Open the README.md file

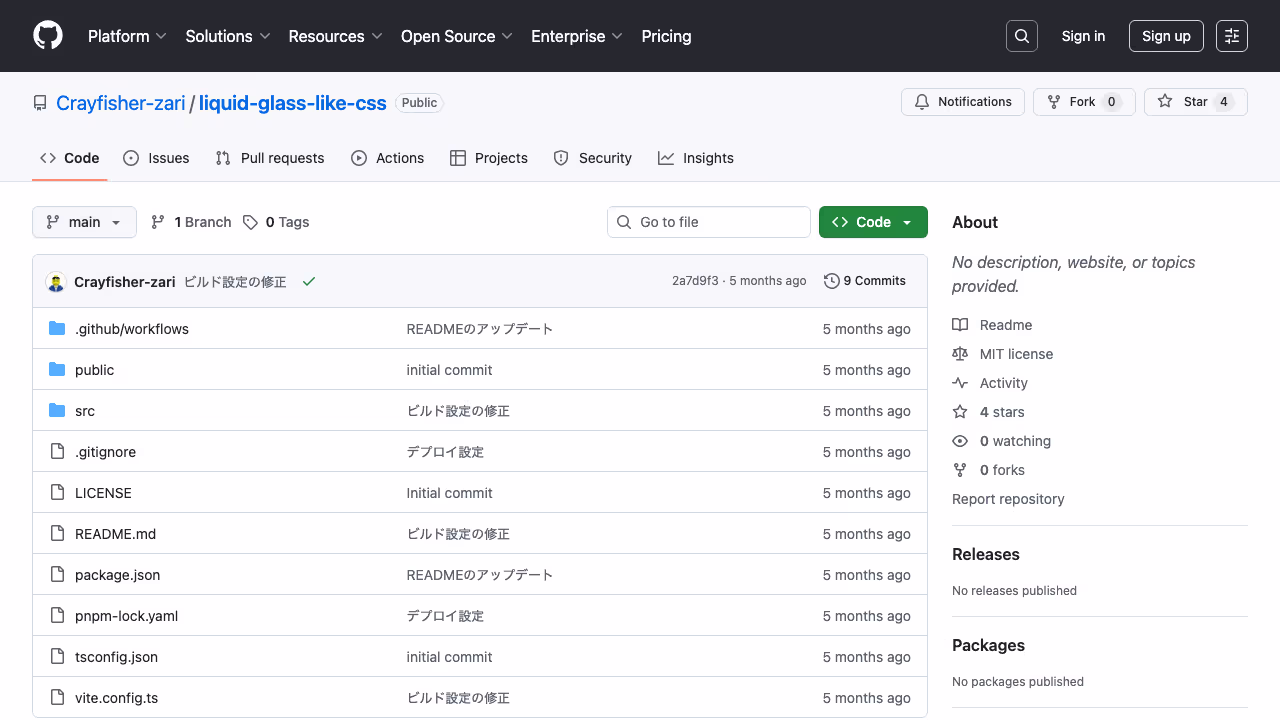click(115, 533)
